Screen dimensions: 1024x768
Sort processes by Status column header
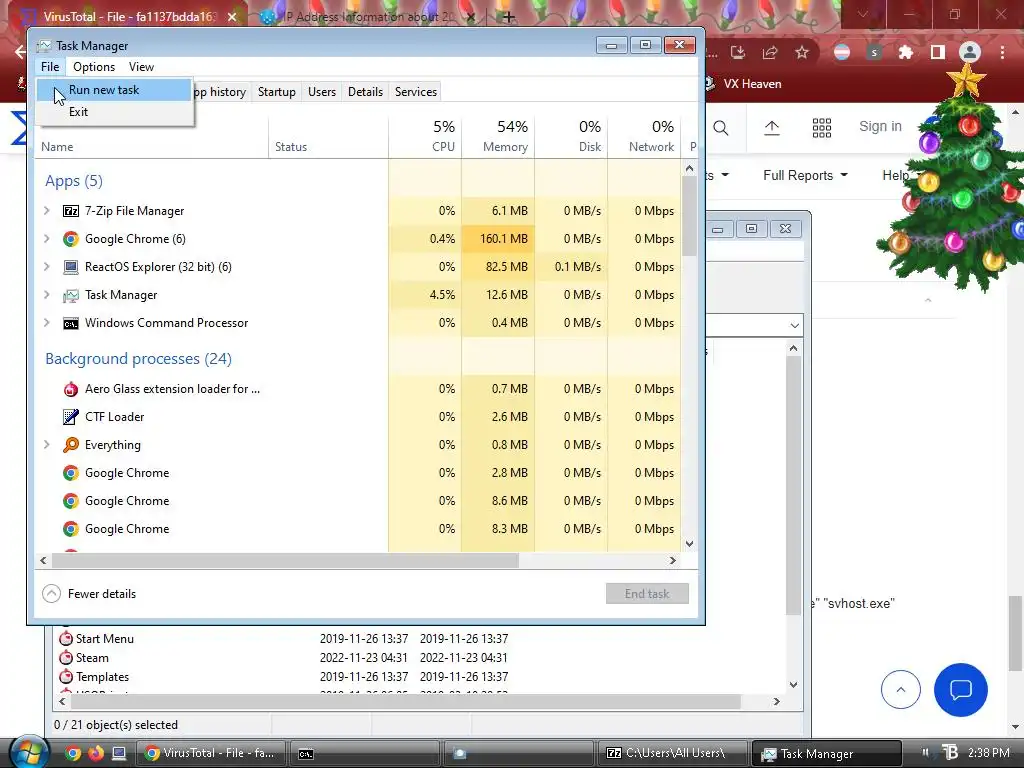(x=328, y=136)
